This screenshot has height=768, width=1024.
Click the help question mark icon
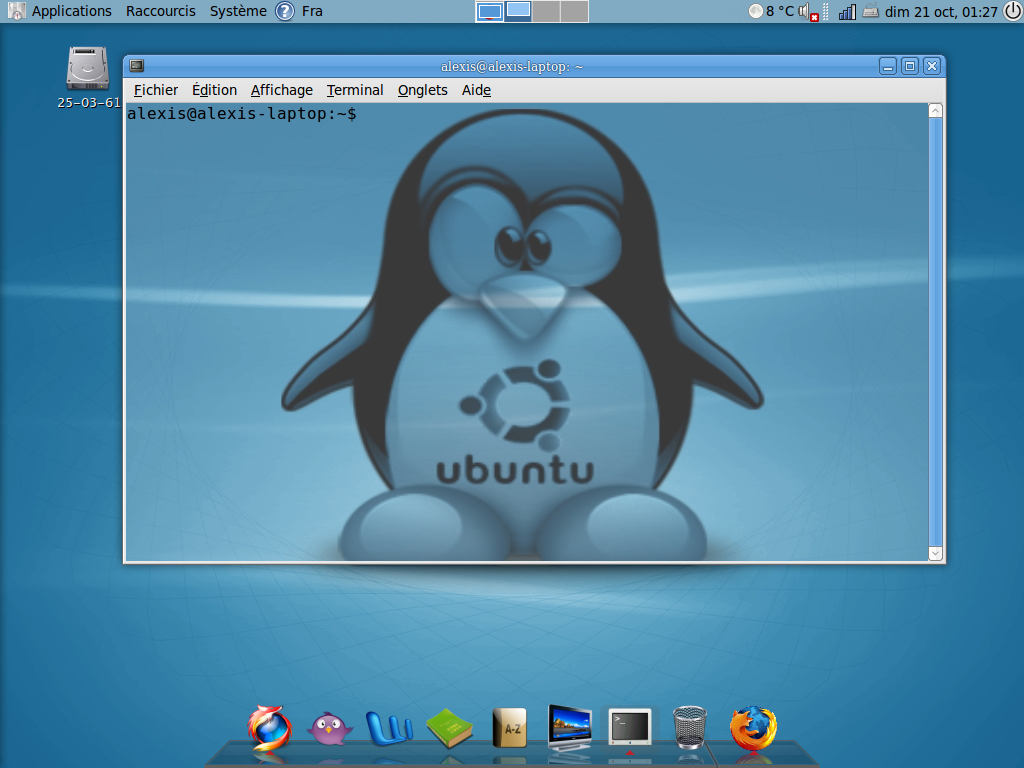285,11
